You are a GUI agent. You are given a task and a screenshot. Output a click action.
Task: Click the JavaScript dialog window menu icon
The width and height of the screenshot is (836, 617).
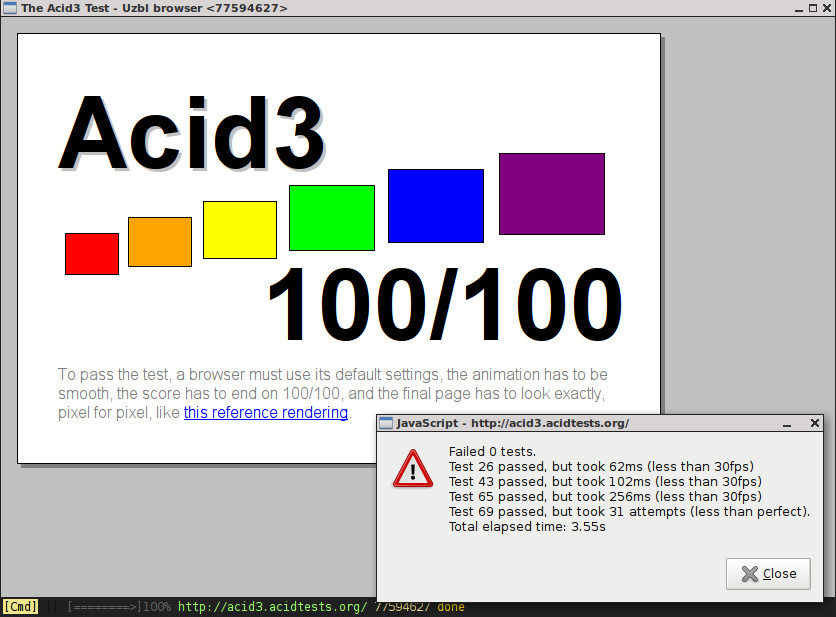tap(385, 423)
